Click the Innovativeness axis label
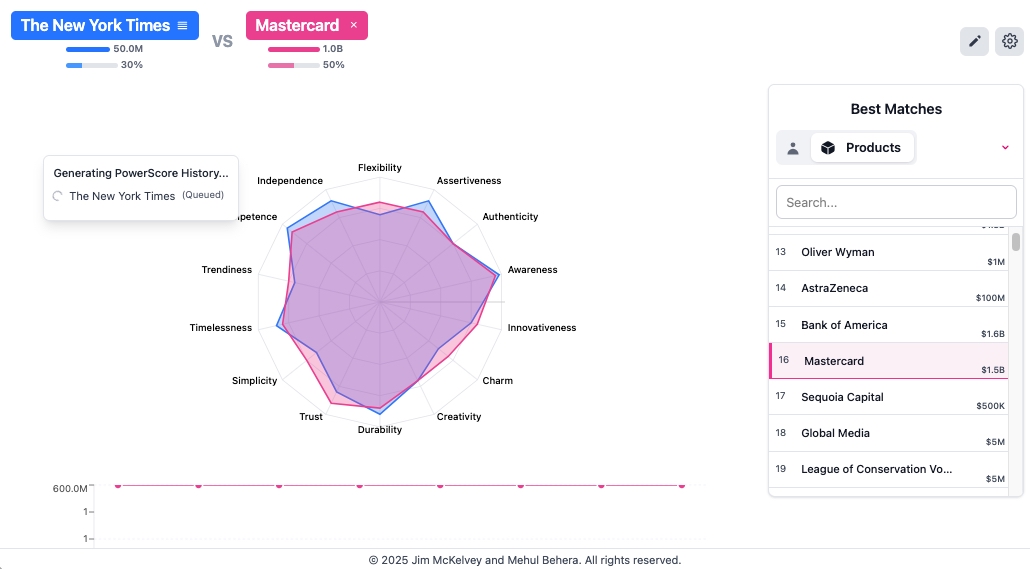Viewport: 1030px width, 569px height. coord(542,328)
